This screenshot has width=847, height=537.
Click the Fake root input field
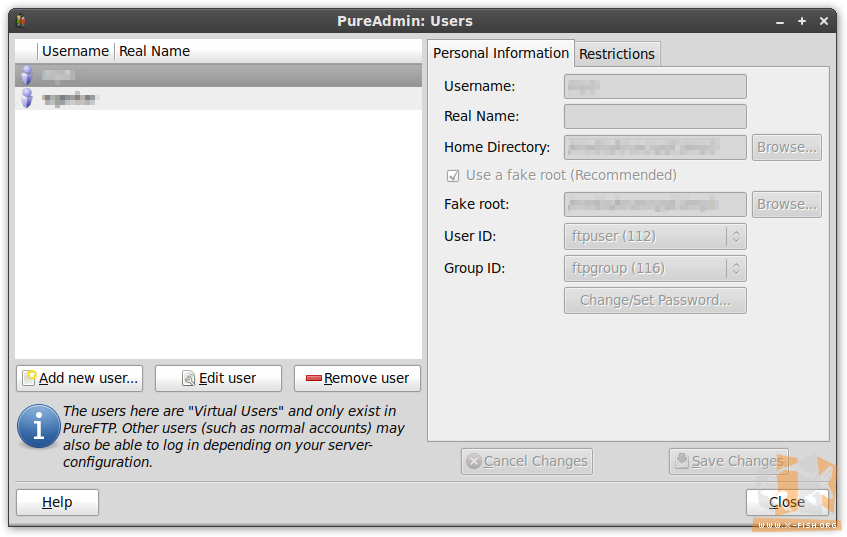pyautogui.click(x=655, y=204)
